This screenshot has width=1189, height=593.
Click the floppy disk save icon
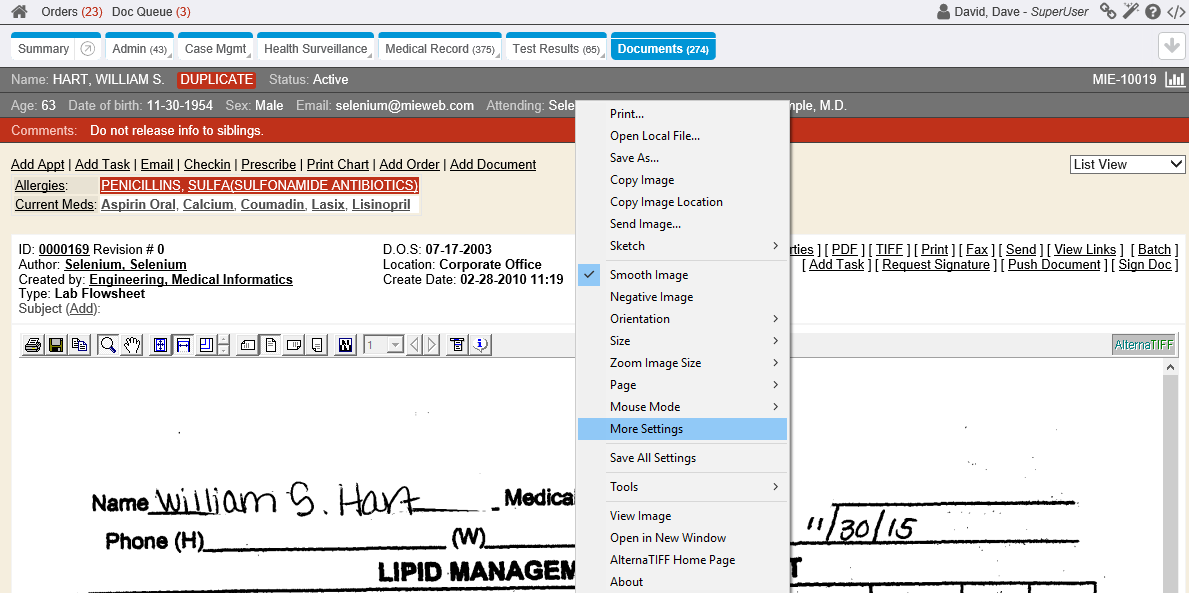tap(56, 345)
